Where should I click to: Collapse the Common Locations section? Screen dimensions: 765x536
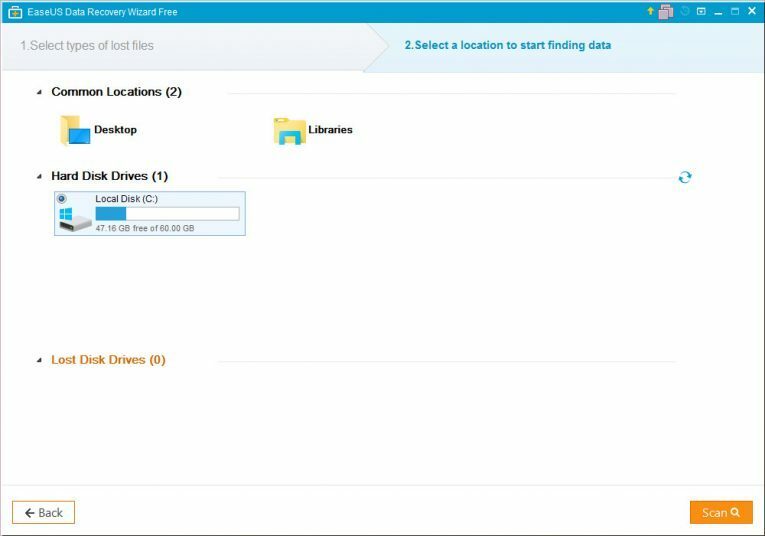tap(39, 92)
